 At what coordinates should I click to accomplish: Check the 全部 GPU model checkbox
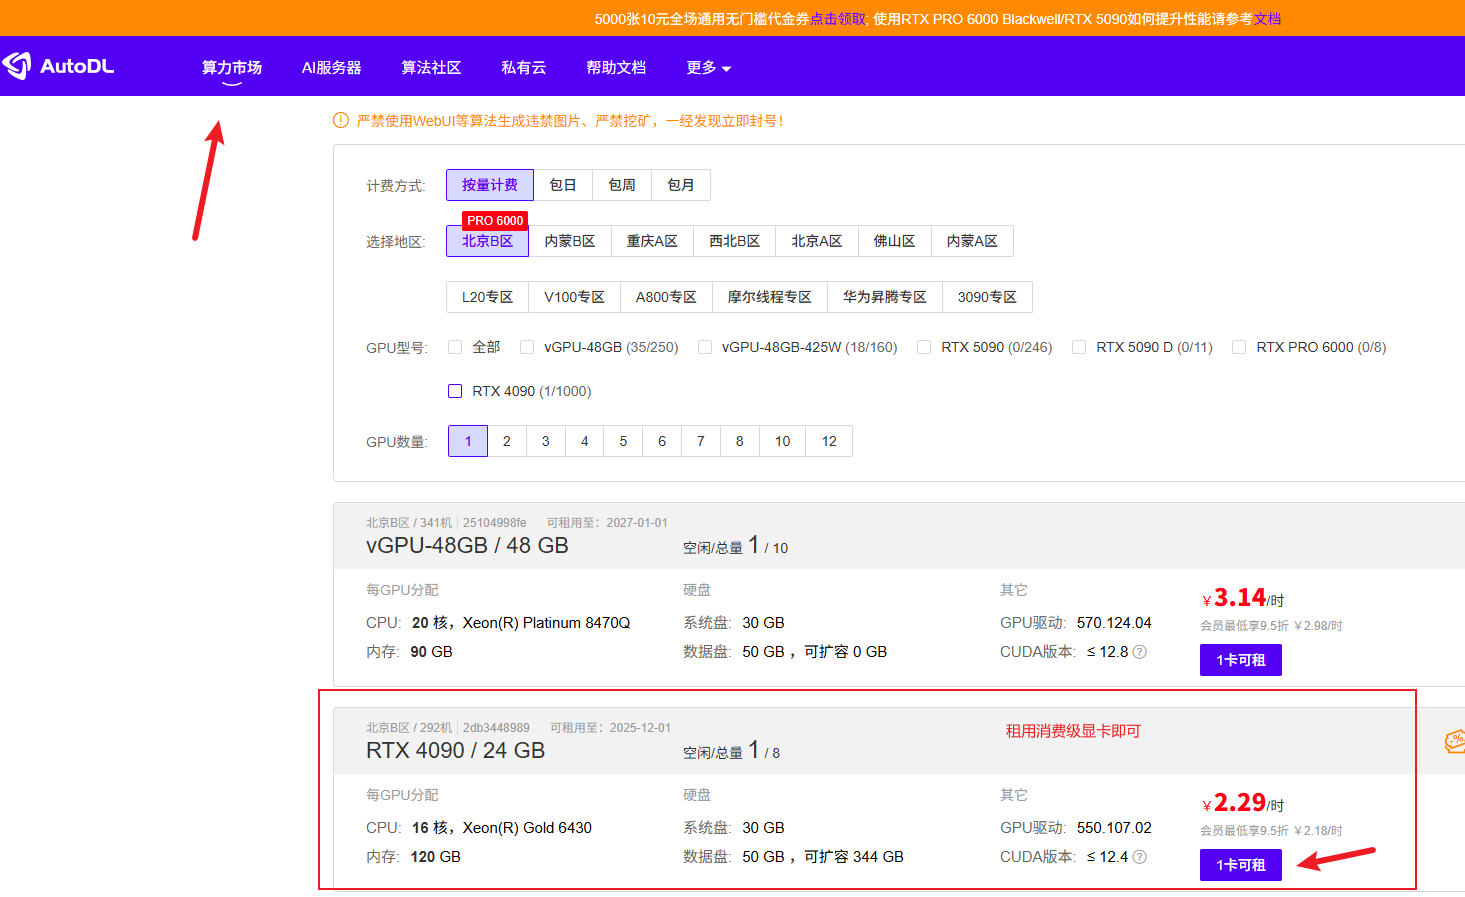click(455, 347)
